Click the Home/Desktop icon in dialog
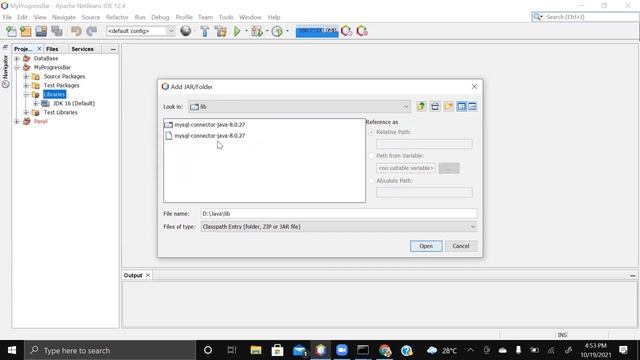The height and width of the screenshot is (360, 640). point(435,107)
